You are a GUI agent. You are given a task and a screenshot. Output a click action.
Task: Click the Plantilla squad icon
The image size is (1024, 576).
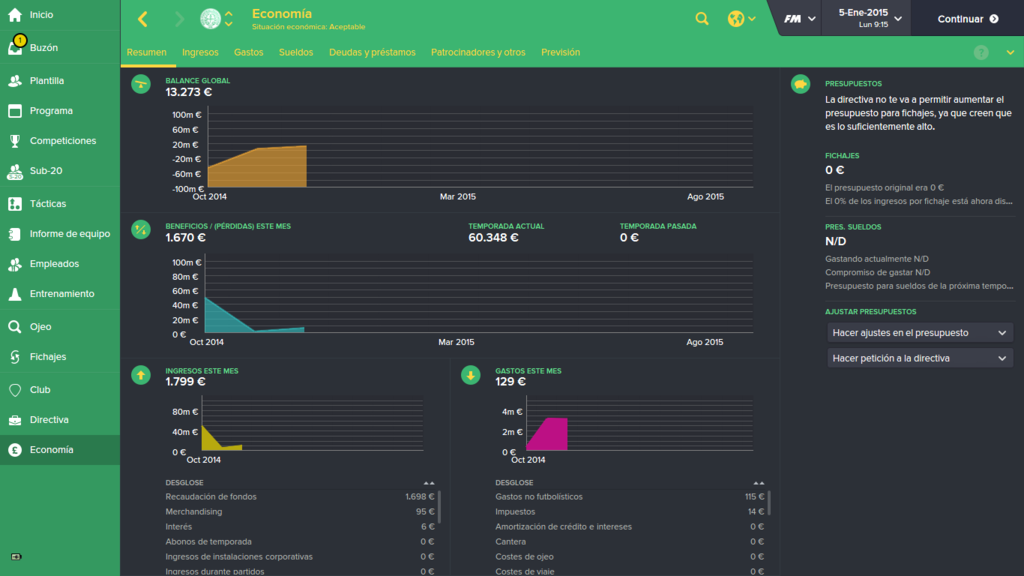pos(15,81)
